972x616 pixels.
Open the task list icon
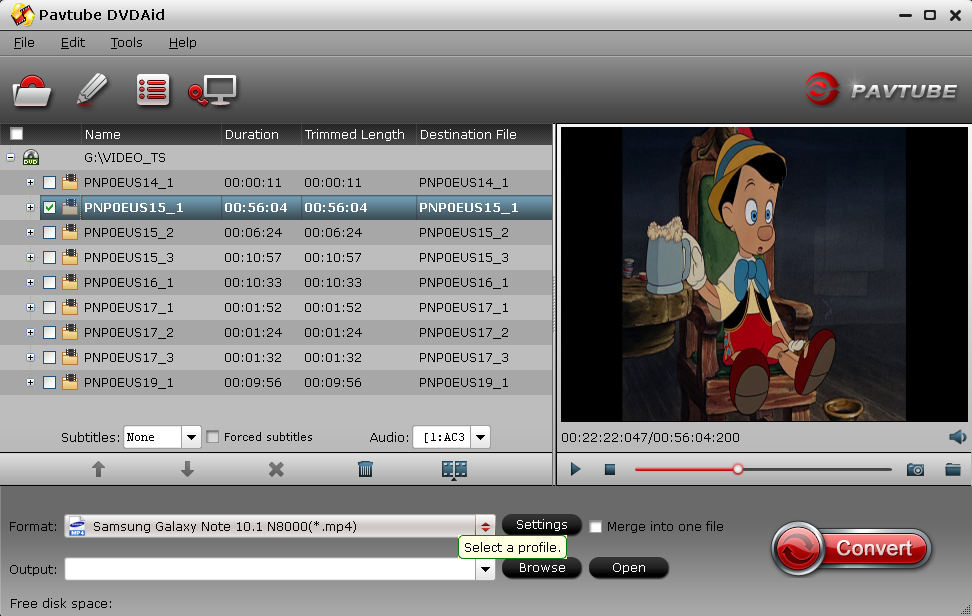(152, 90)
